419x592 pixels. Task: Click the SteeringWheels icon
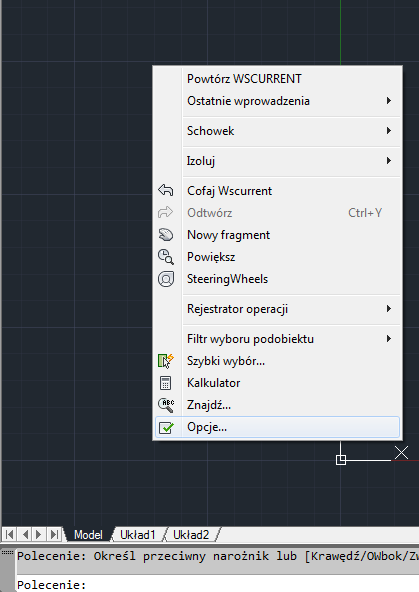pos(166,279)
